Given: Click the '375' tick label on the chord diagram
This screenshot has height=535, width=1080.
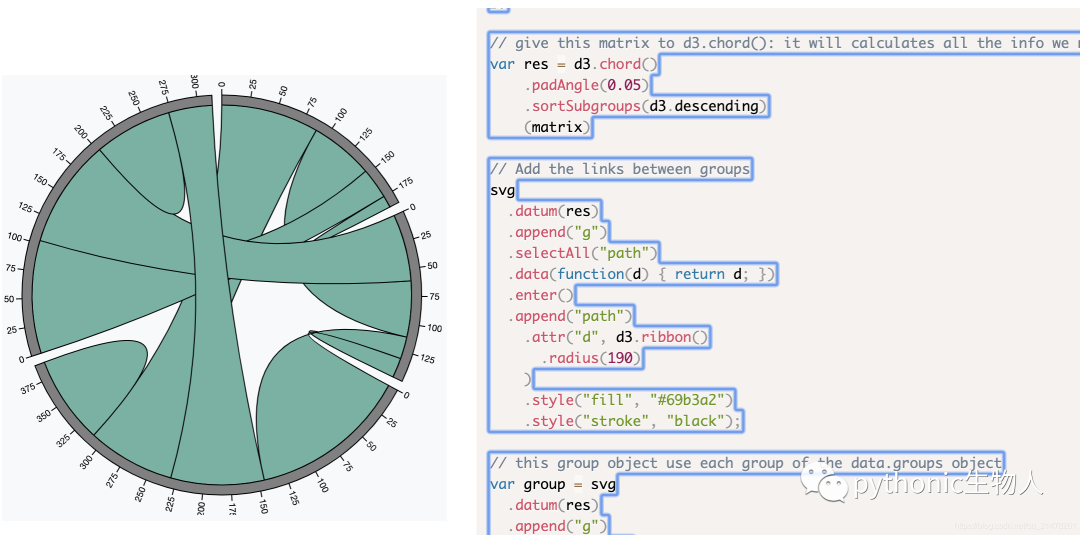Looking at the screenshot, I should 29,387.
